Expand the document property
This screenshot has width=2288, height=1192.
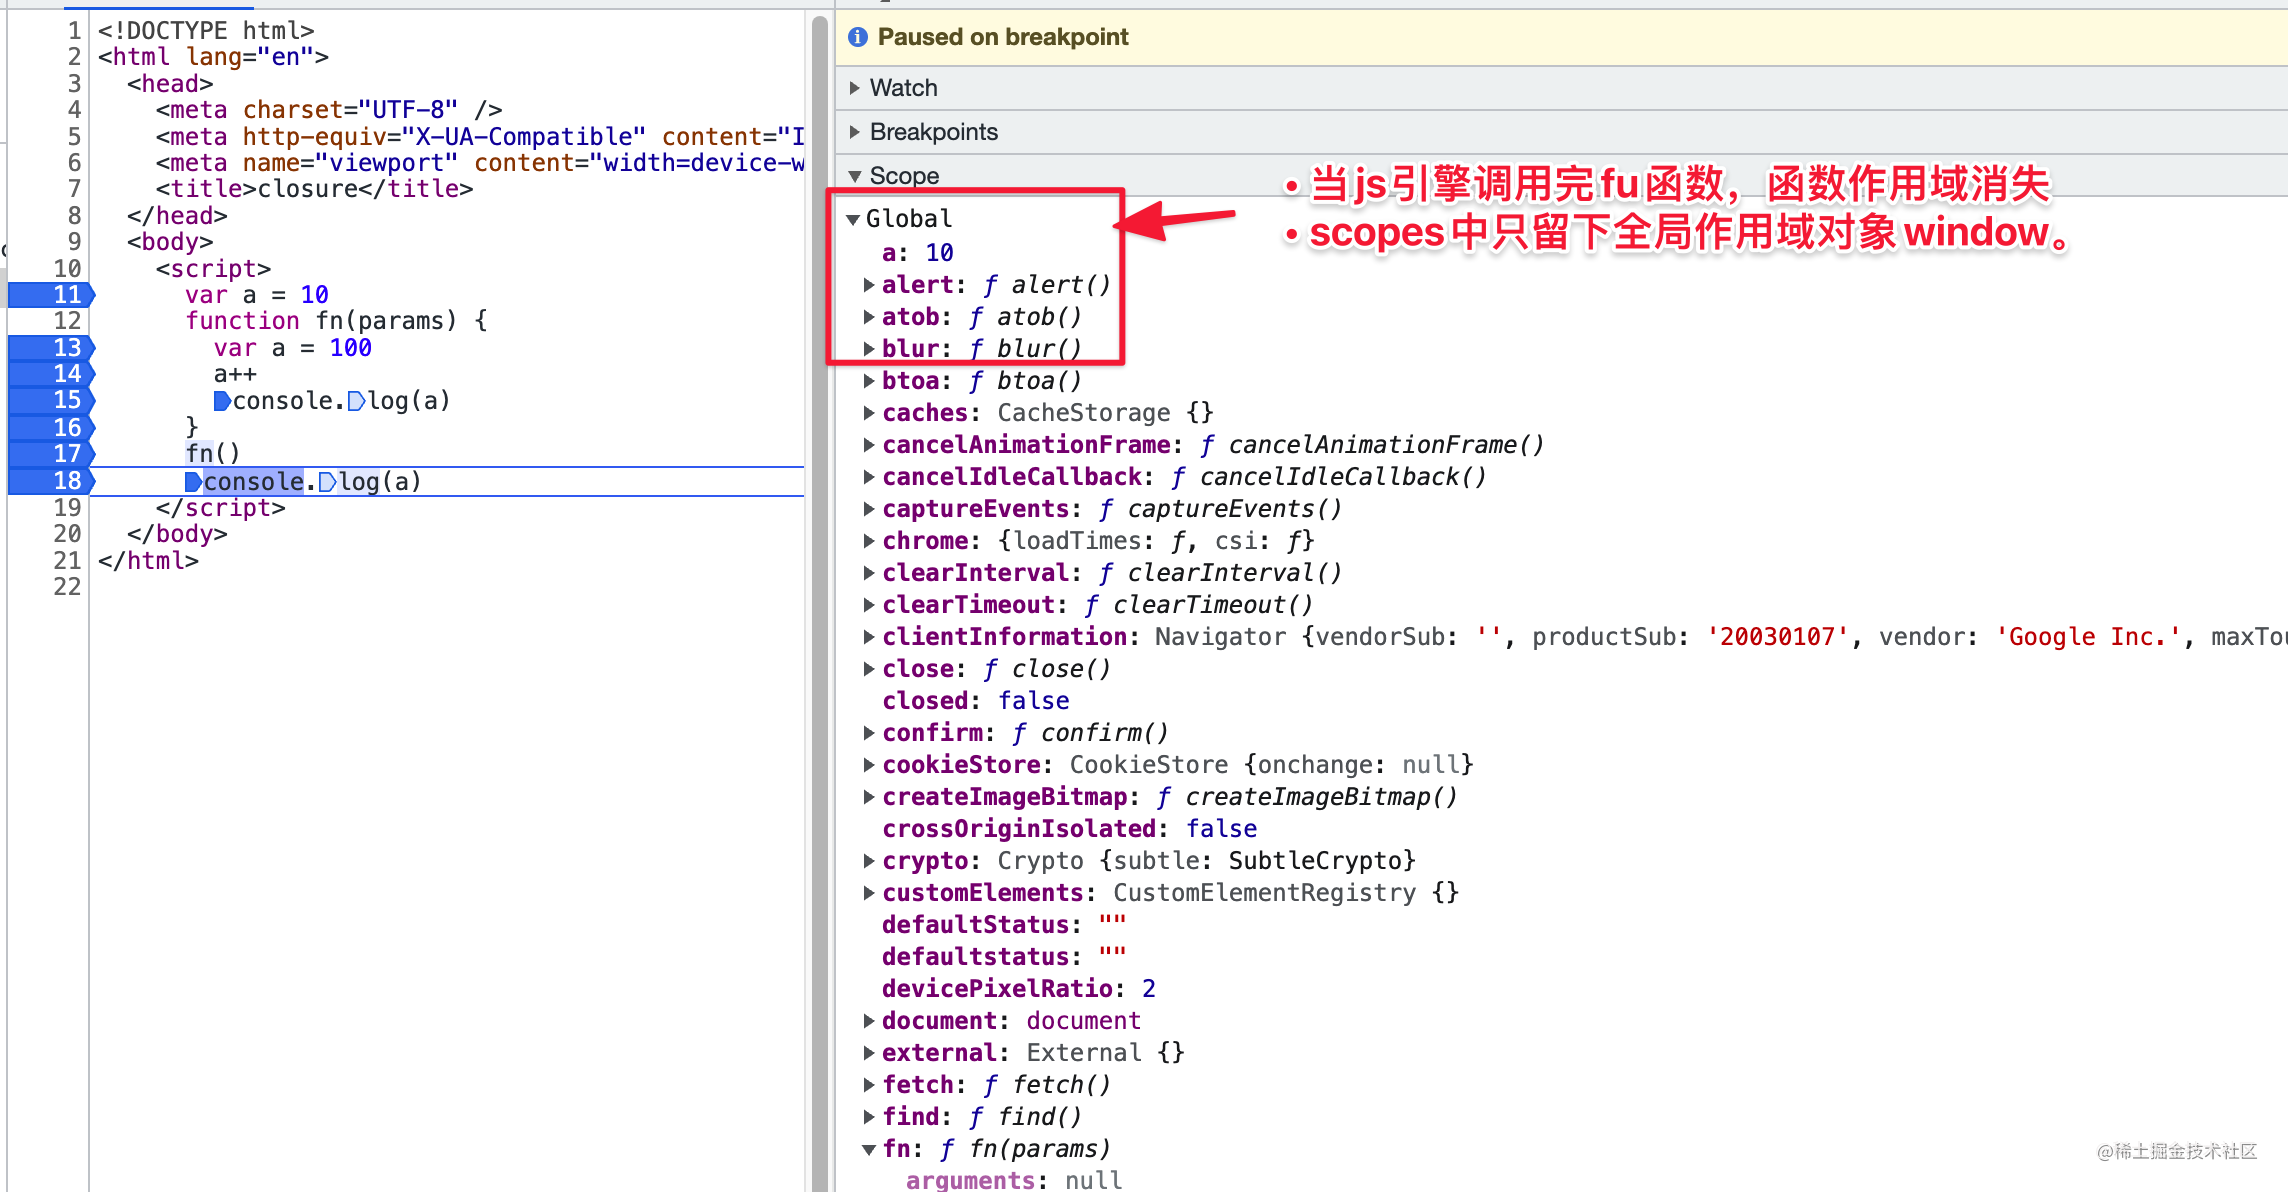click(x=869, y=1021)
